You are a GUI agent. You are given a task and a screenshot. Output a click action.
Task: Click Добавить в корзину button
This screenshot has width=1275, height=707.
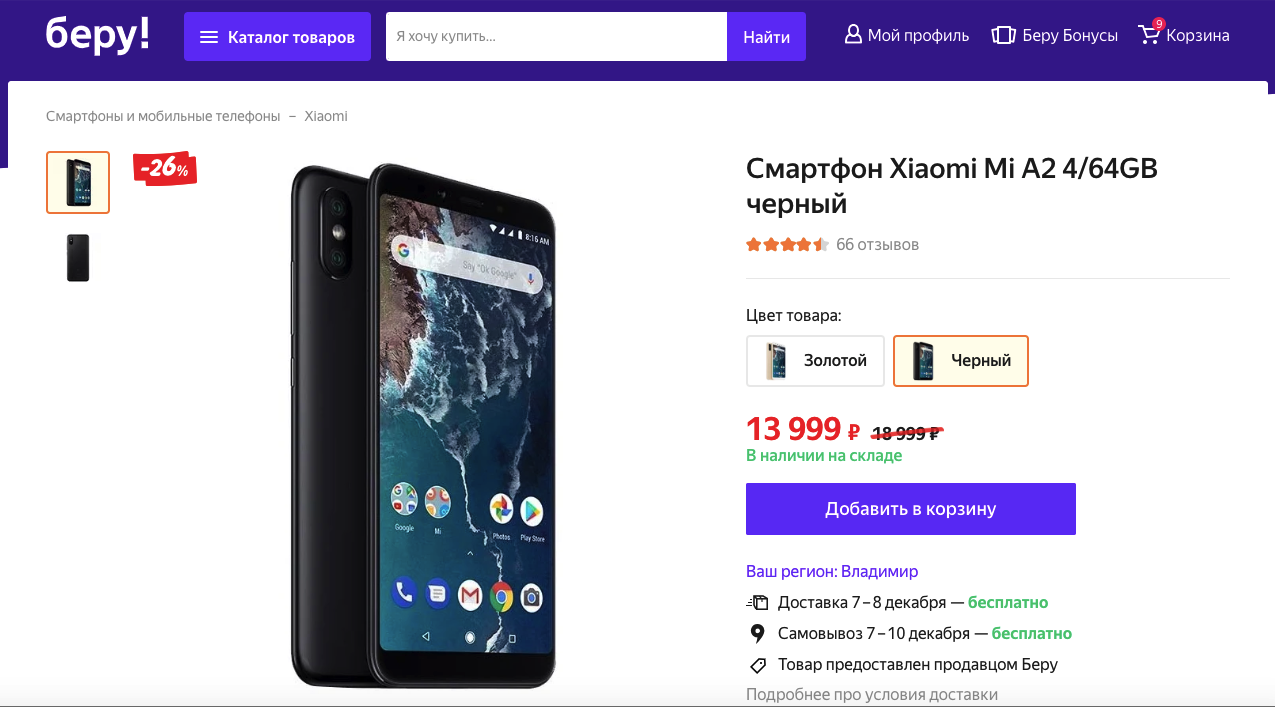(911, 509)
